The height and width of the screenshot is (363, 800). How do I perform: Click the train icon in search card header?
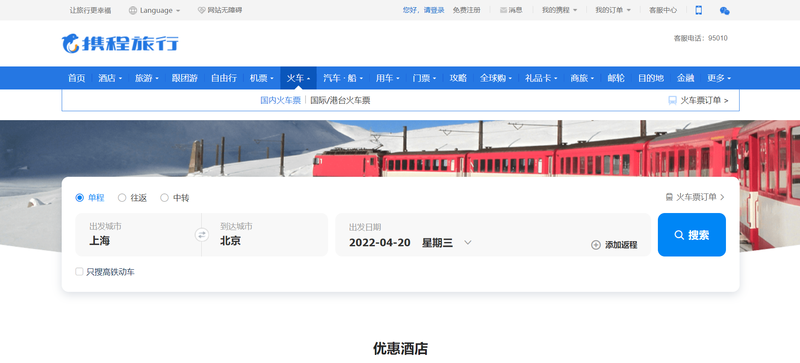[669, 197]
